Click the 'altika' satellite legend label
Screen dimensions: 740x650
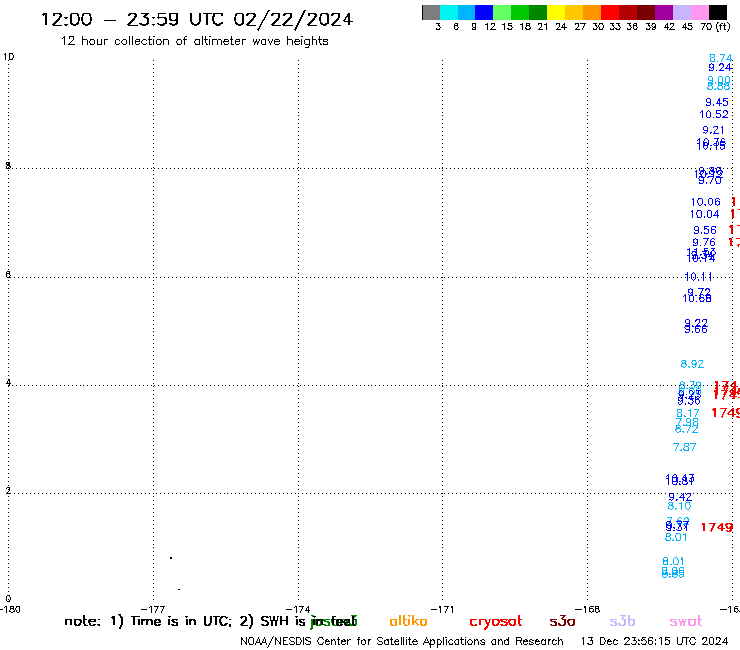[x=408, y=621]
